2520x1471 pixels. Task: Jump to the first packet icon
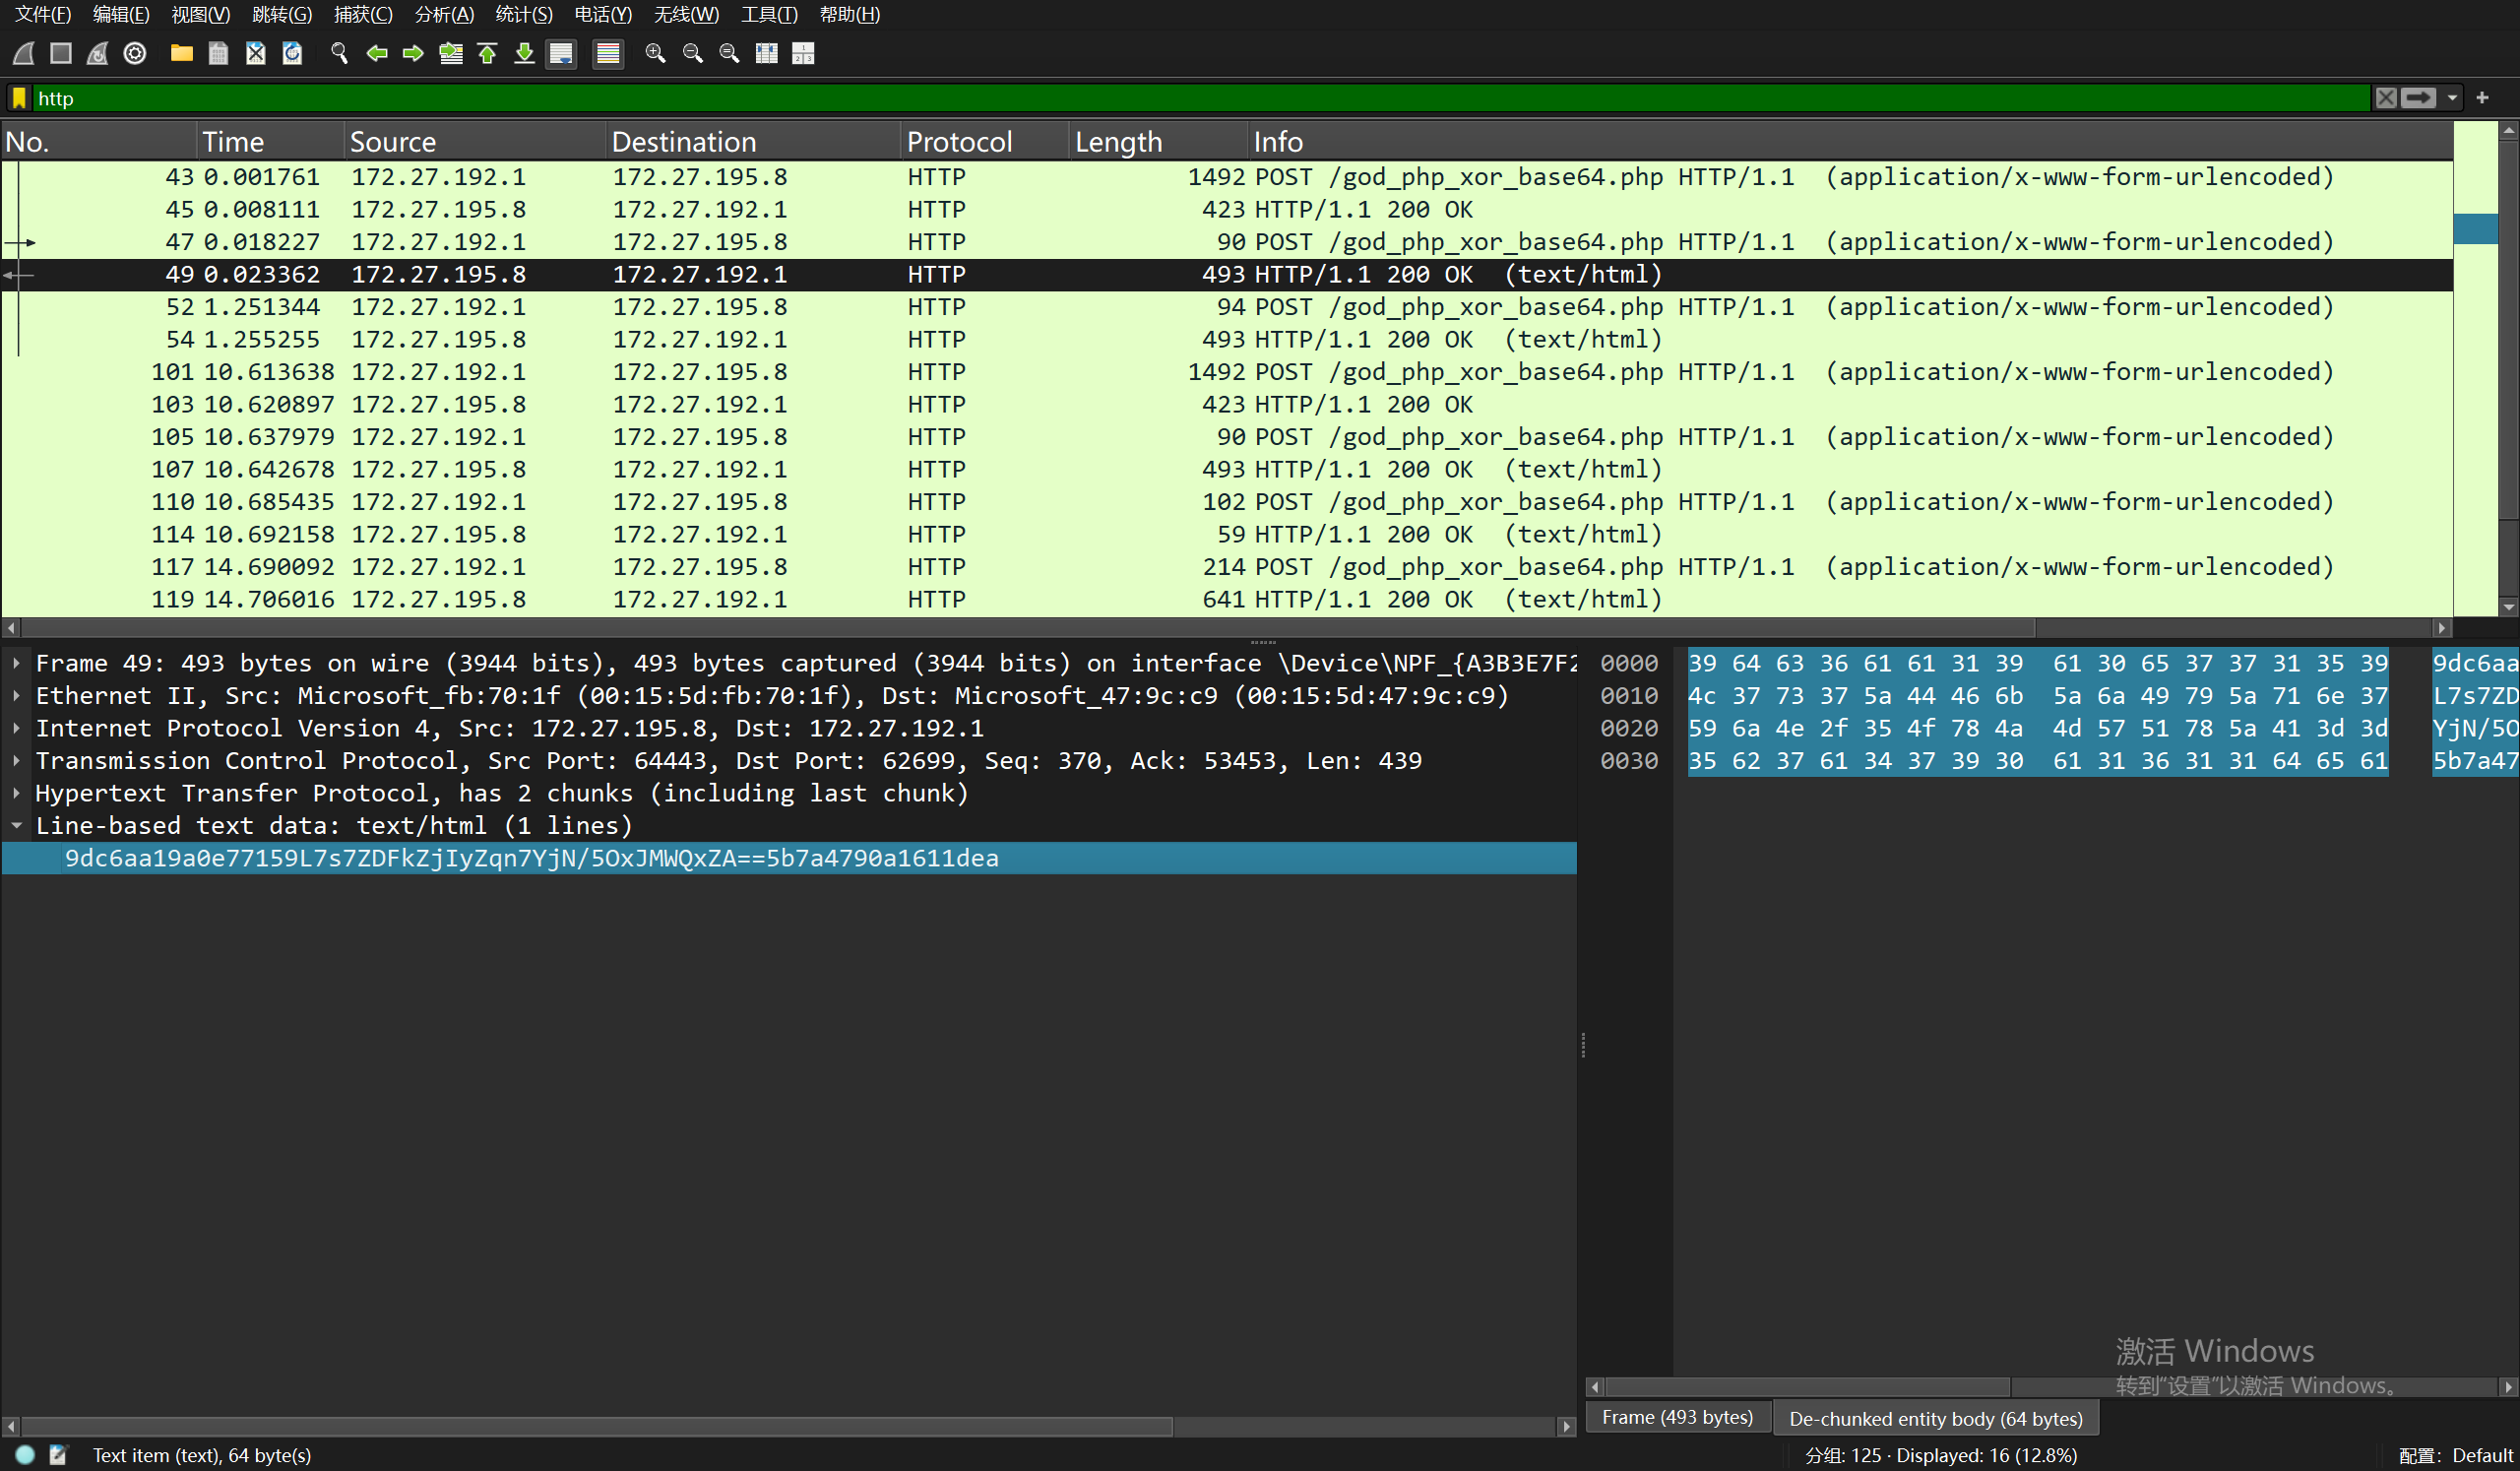[488, 53]
